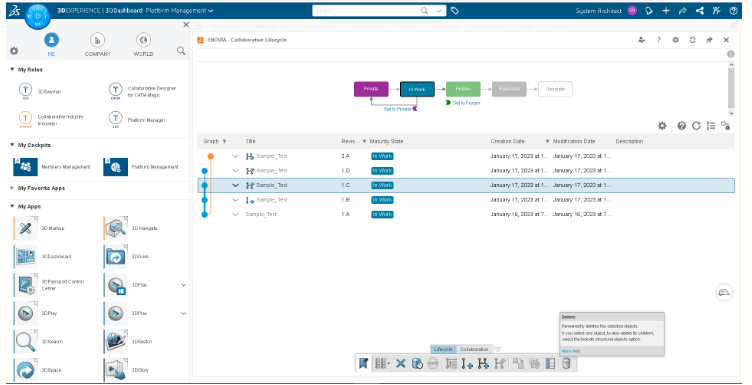Open Collaborative Lifecycle widget preferences gear
752x385 pixels.
click(x=675, y=40)
